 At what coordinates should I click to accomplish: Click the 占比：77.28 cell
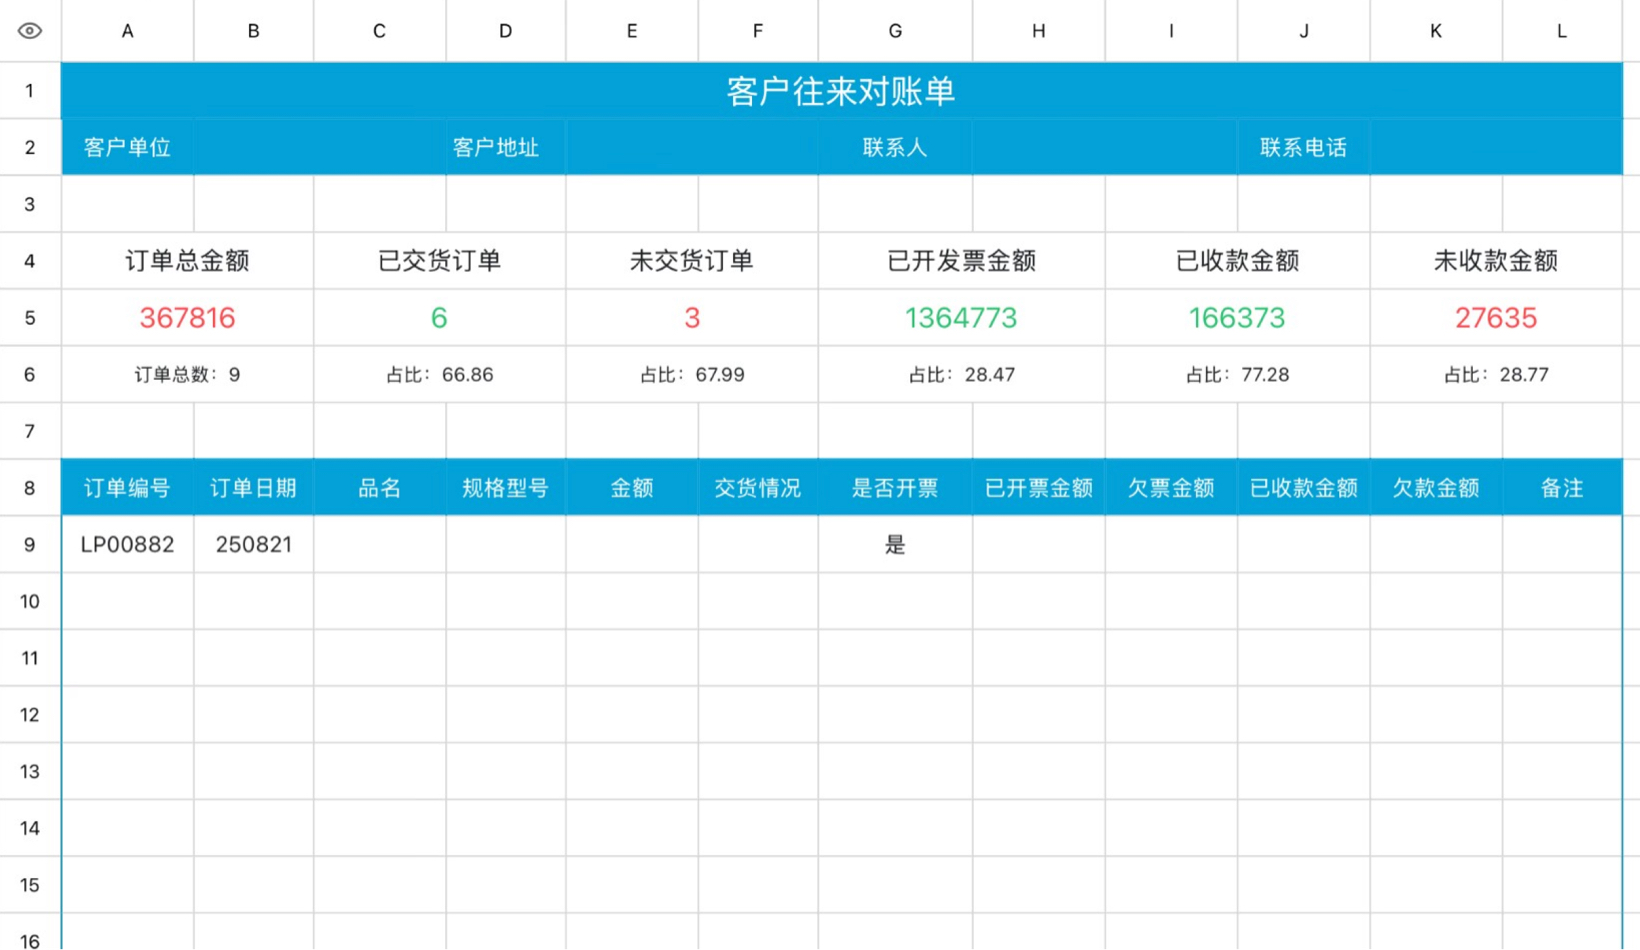(1238, 375)
